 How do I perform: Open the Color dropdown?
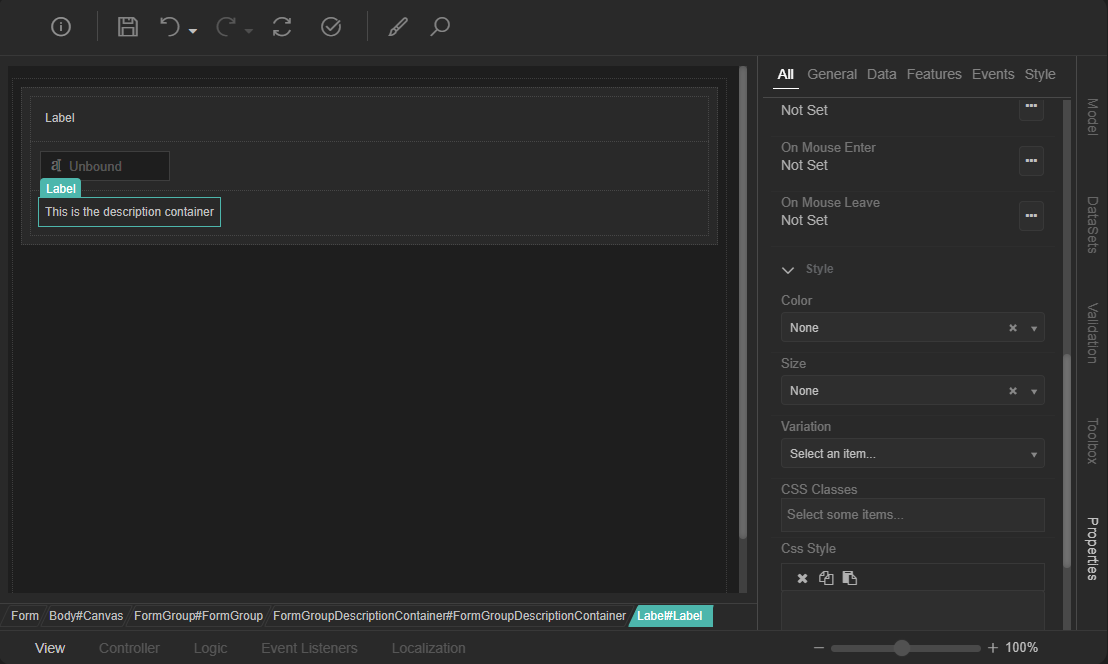(x=1034, y=328)
